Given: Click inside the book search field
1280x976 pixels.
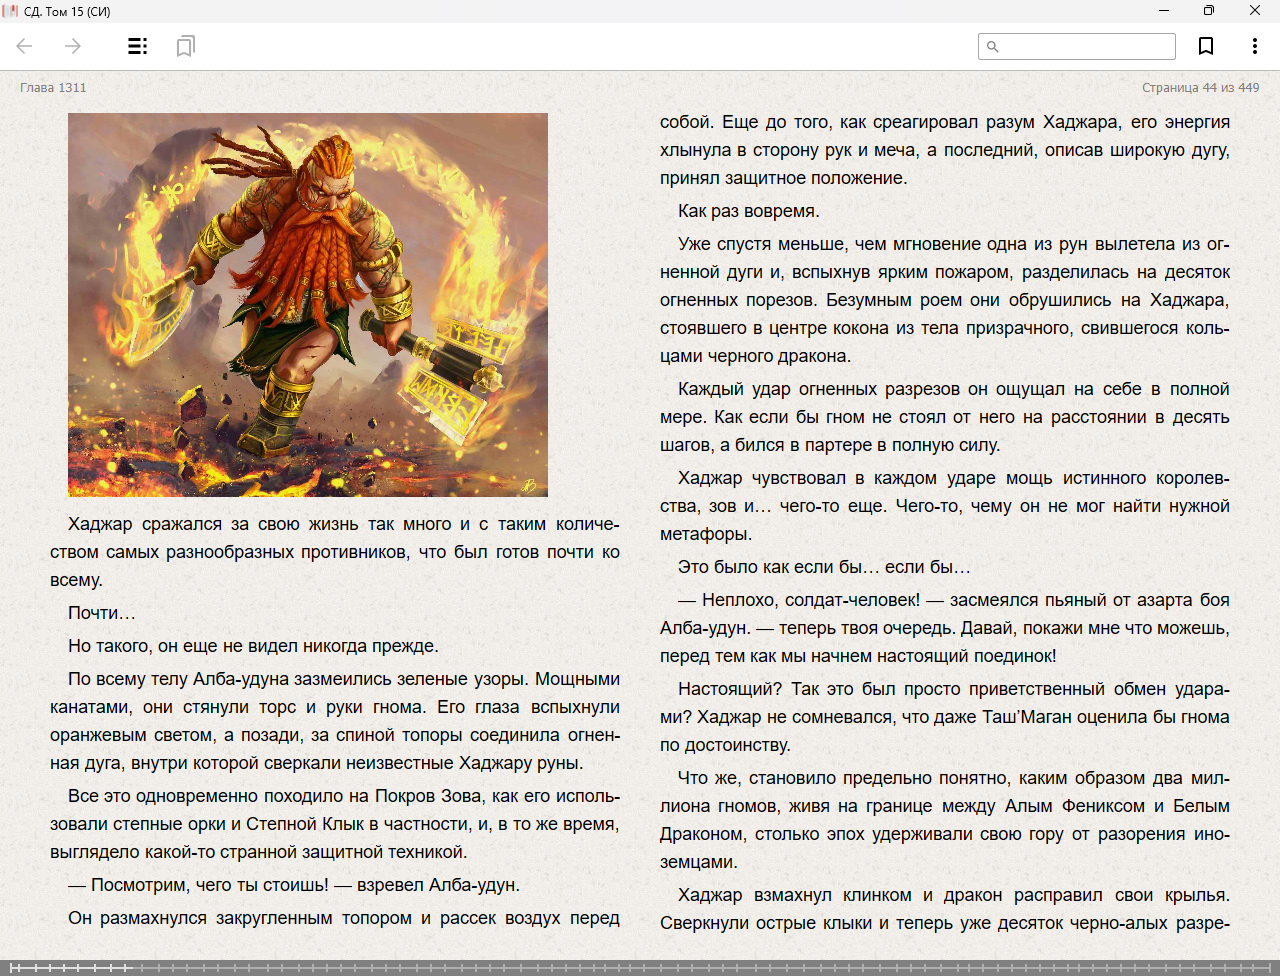Looking at the screenshot, I should [x=1086, y=46].
